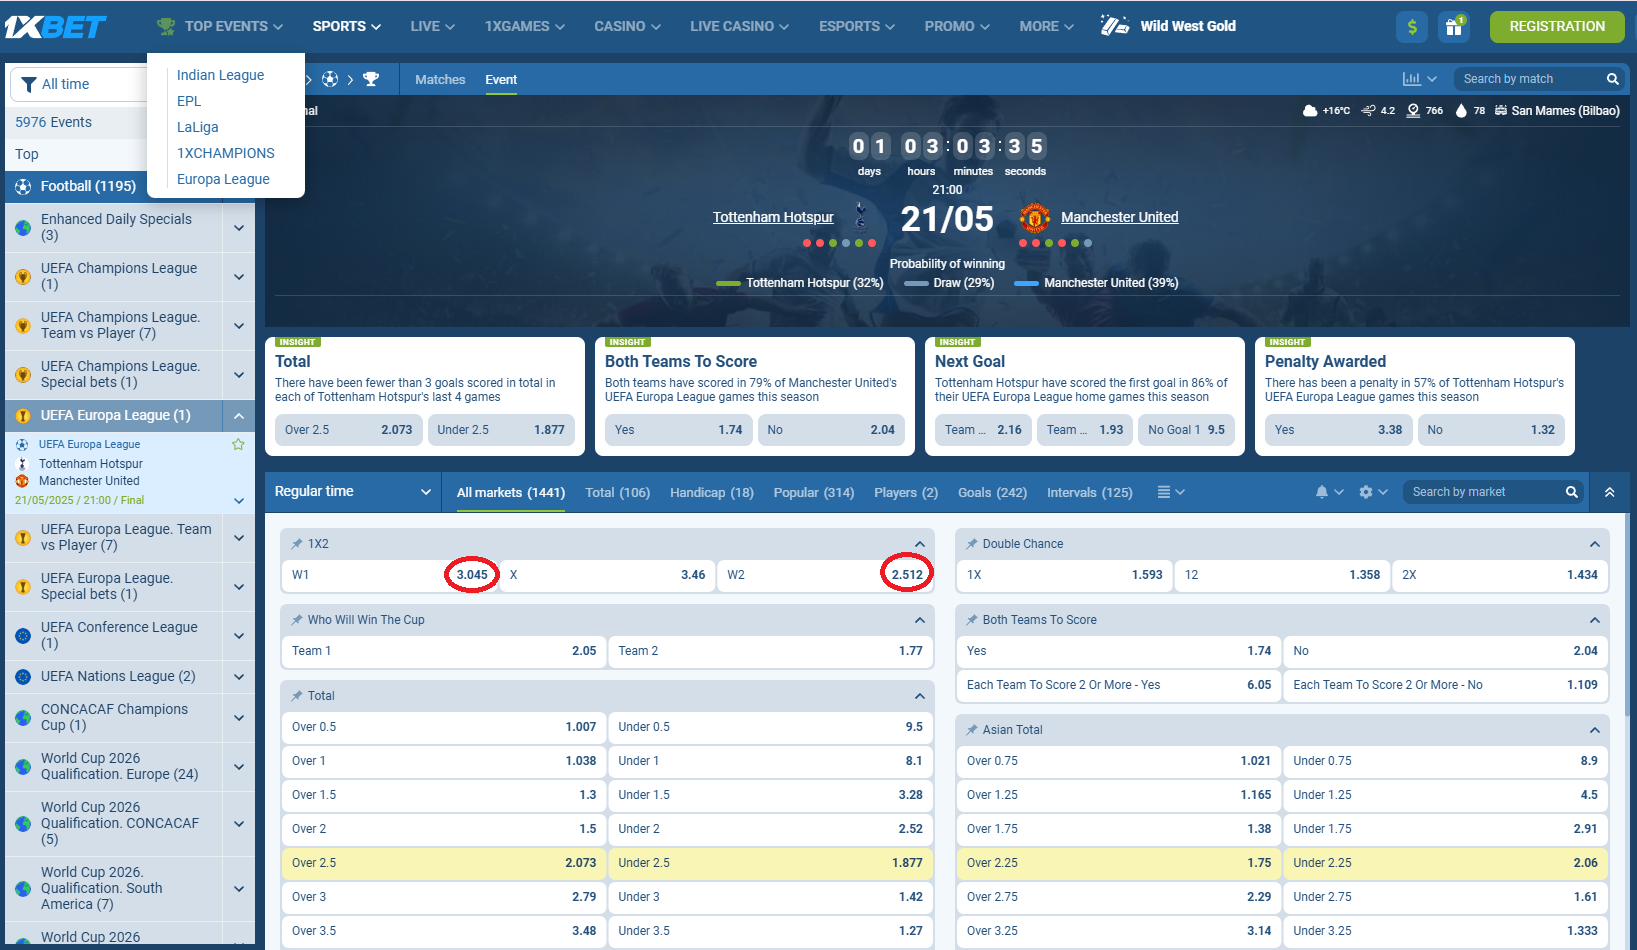Open the Tottenham Hotspur team link

pos(773,217)
